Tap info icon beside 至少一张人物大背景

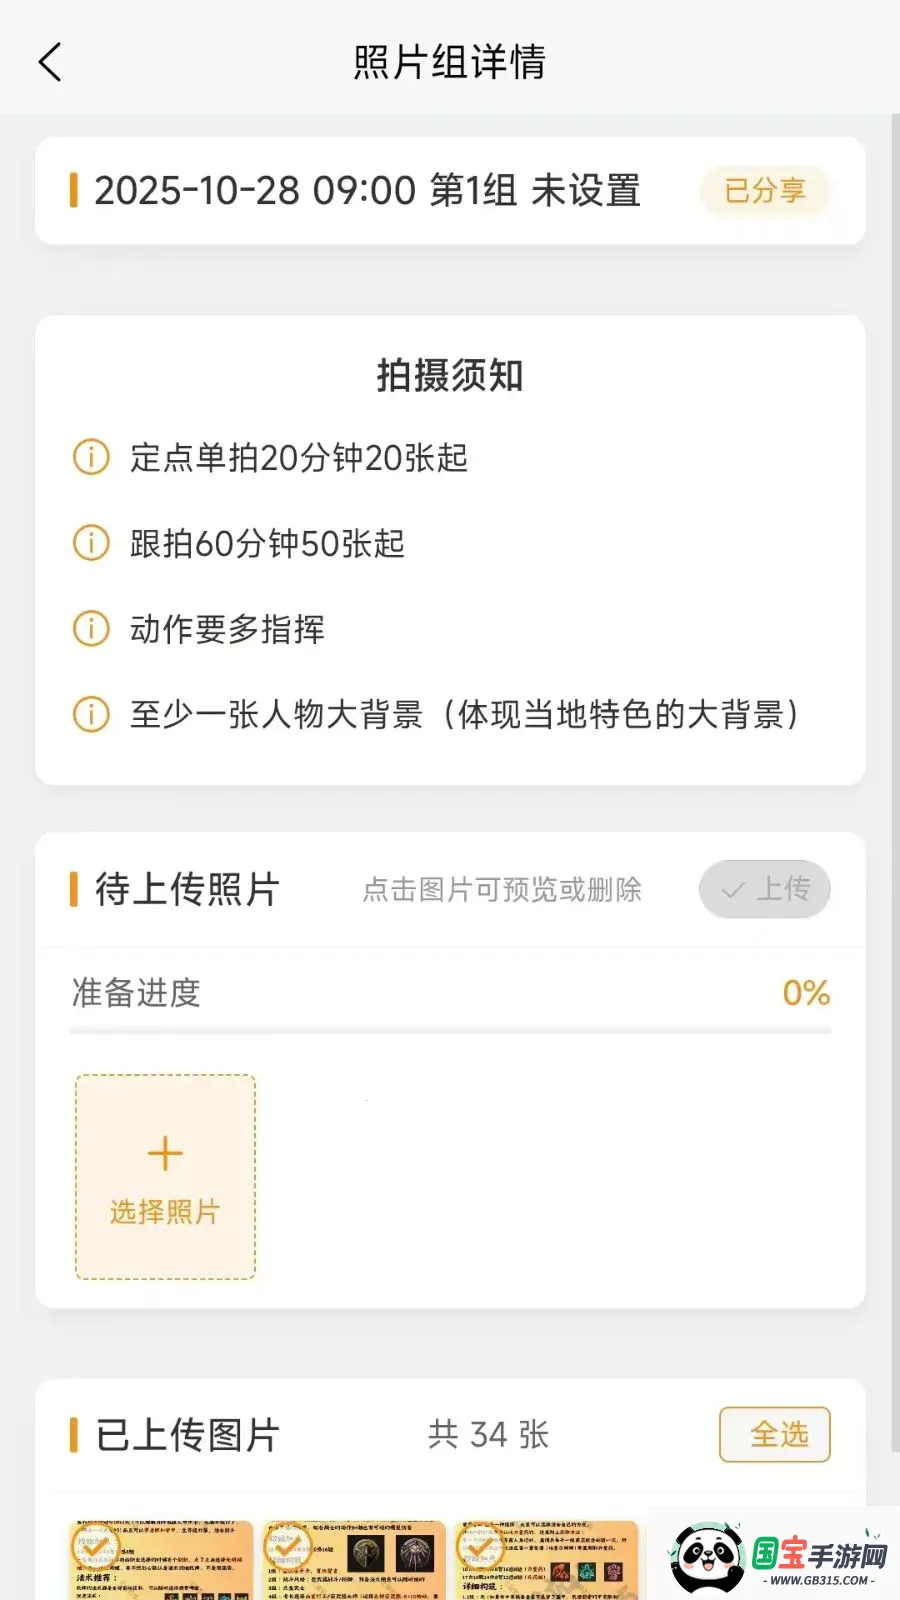[x=91, y=714]
